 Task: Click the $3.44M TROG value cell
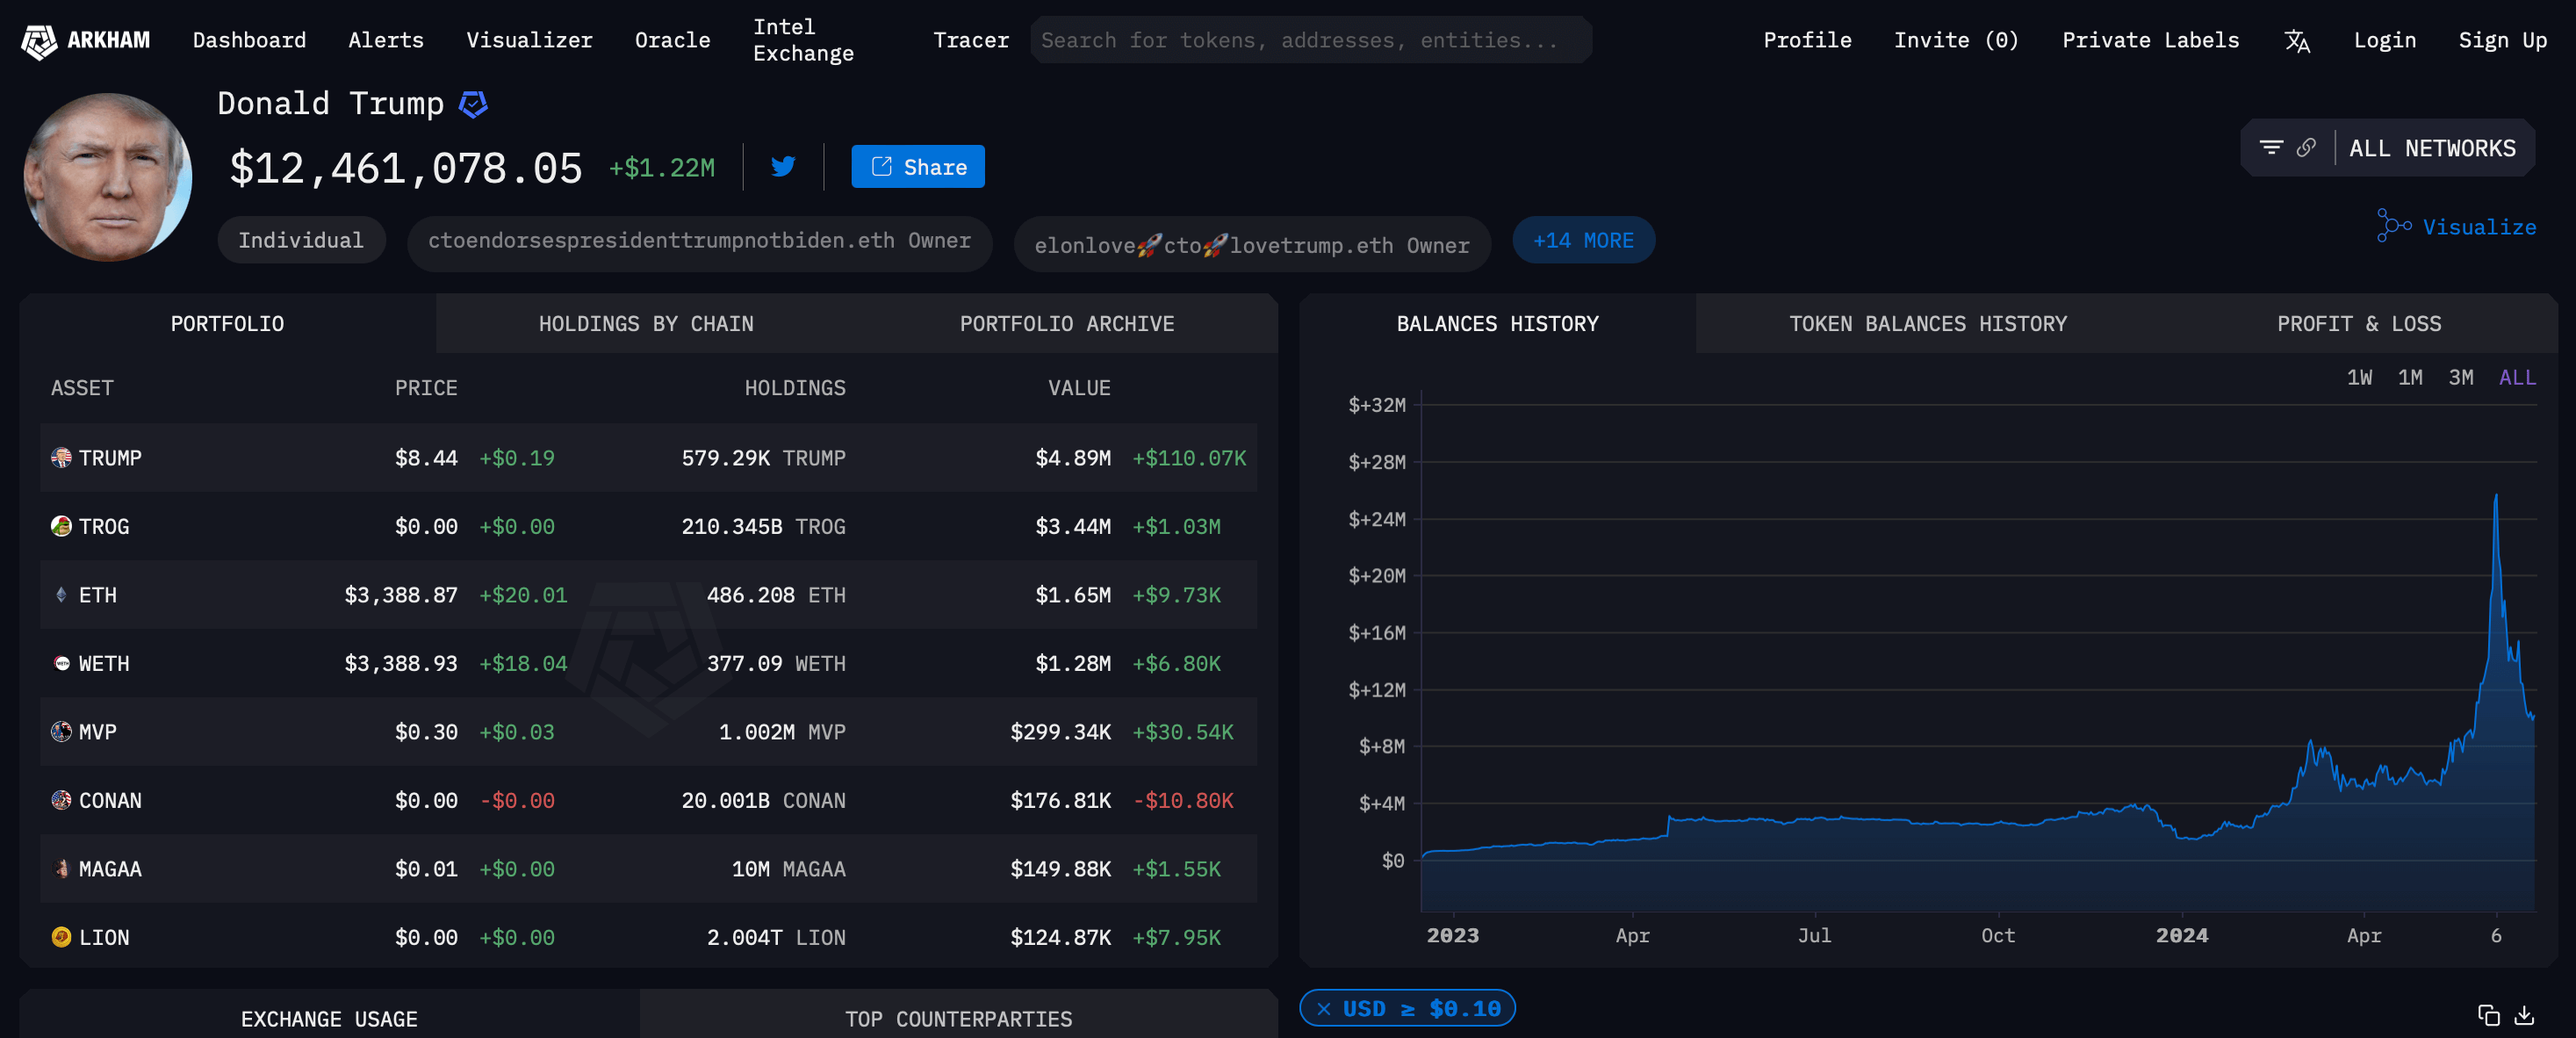pos(1073,527)
